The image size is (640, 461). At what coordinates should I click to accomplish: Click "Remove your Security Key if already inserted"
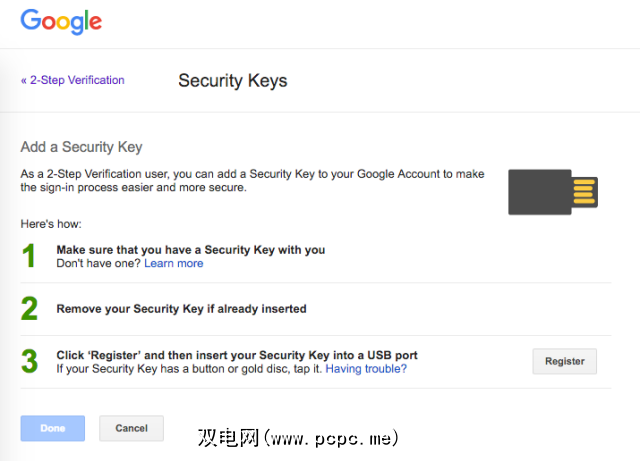[x=181, y=309]
